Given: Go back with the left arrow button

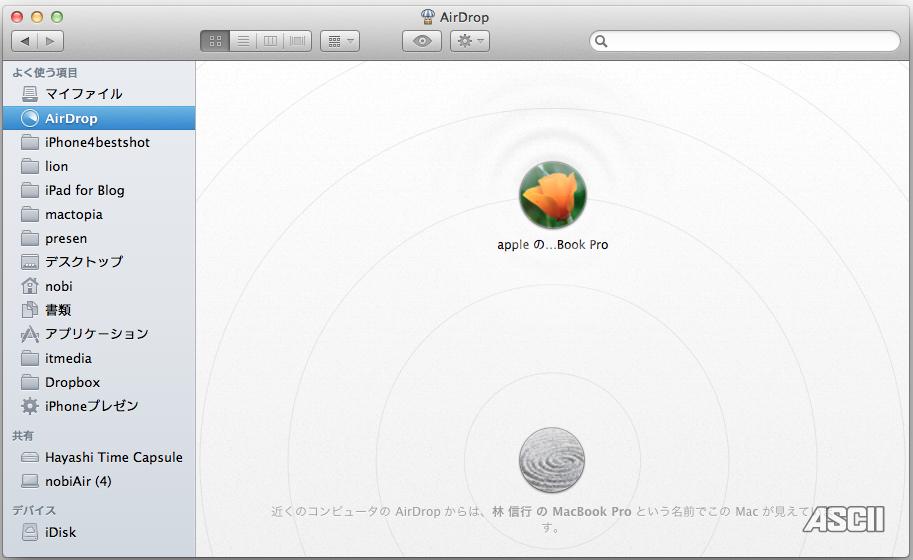Looking at the screenshot, I should (x=24, y=41).
